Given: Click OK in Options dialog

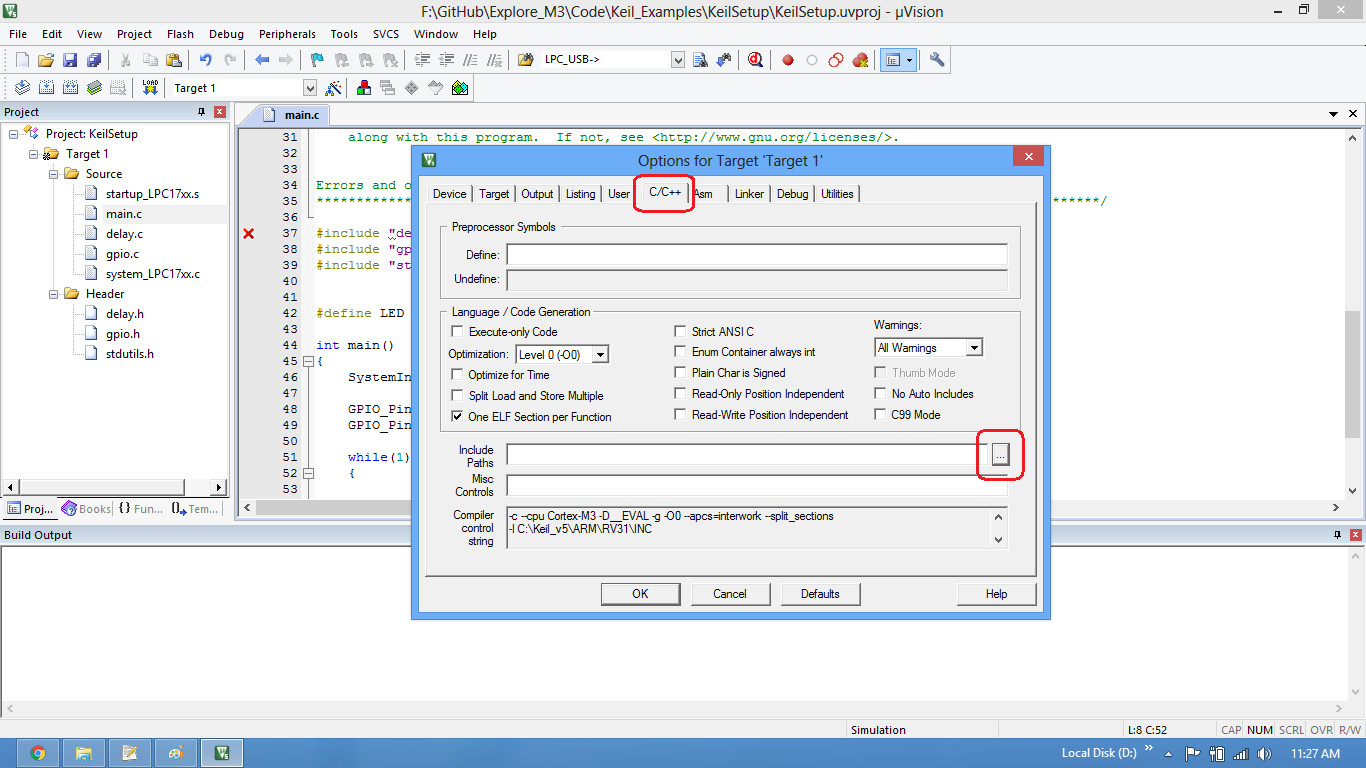Looking at the screenshot, I should [640, 594].
